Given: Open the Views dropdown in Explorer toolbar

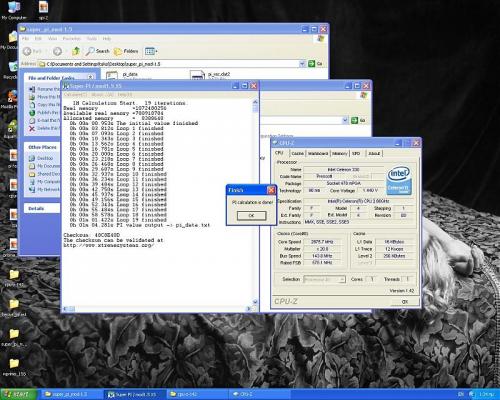Looking at the screenshot, I should coord(151,51).
